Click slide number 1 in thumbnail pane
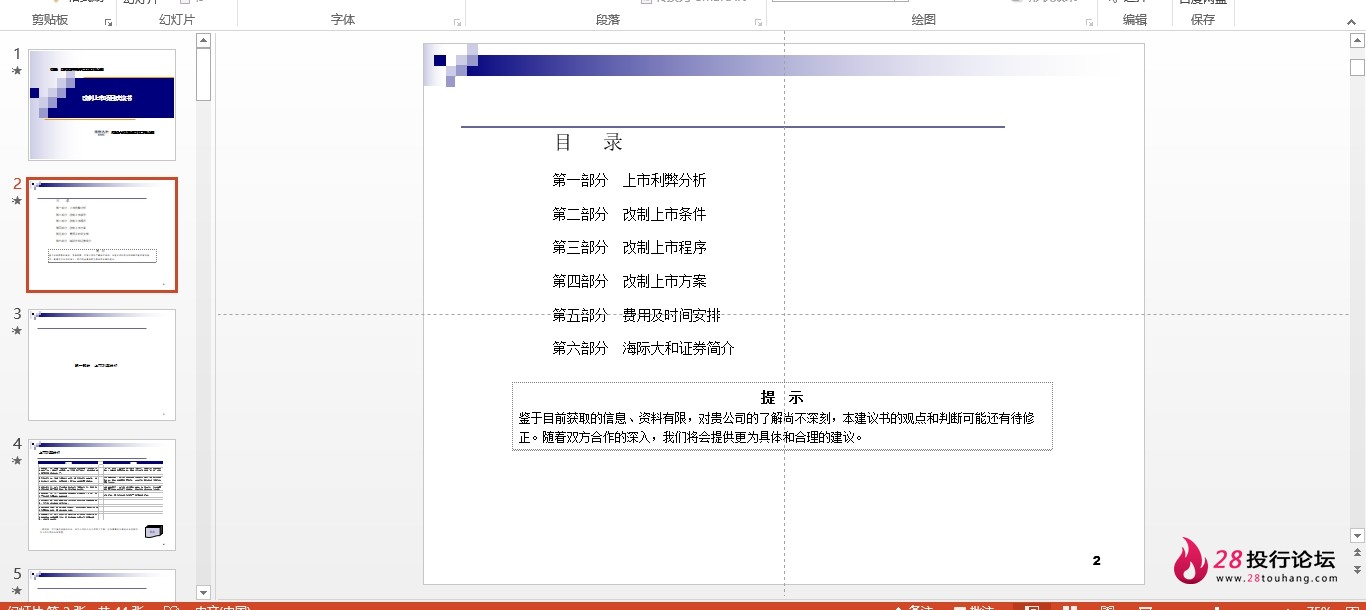Screen dimensions: 1366x610 [x=16, y=53]
